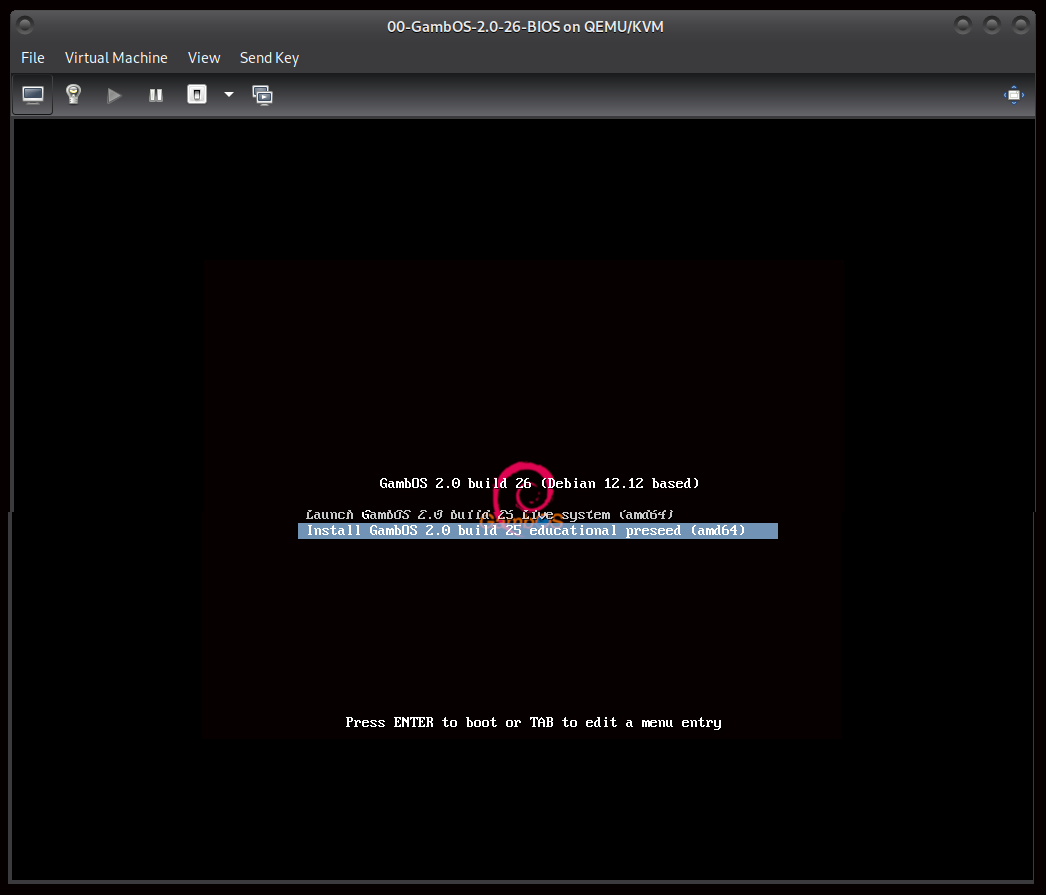
Task: Open the Virtual Machine menu
Action: click(x=116, y=58)
